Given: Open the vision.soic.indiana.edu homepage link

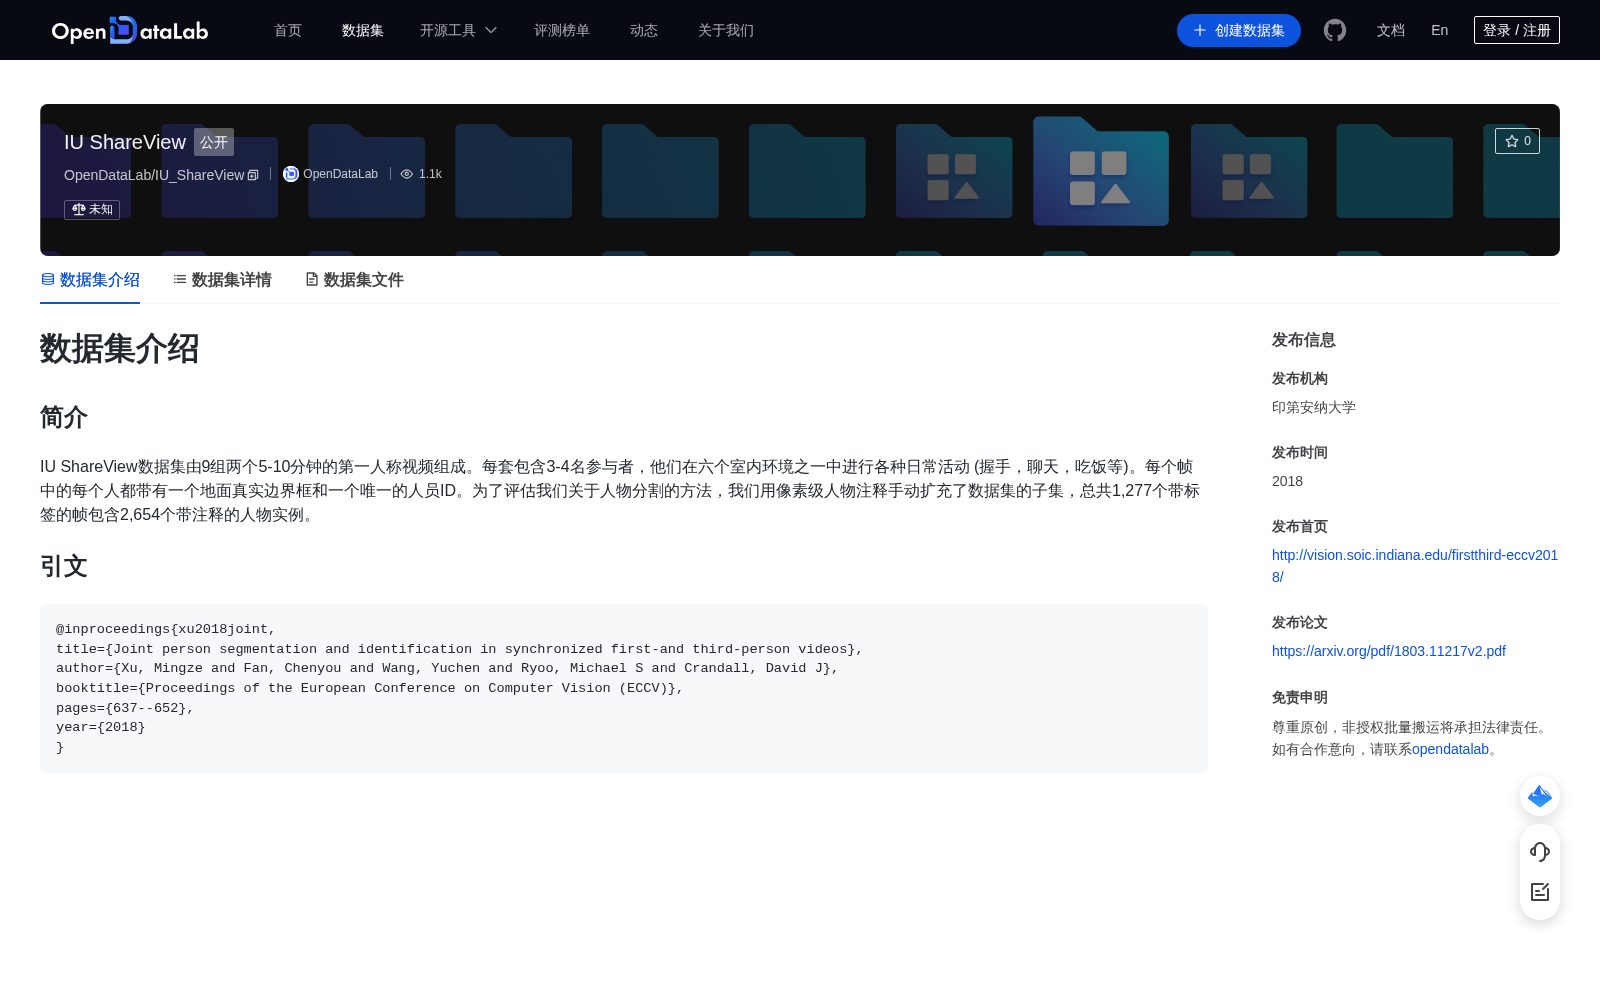Looking at the screenshot, I should pos(1415,566).
